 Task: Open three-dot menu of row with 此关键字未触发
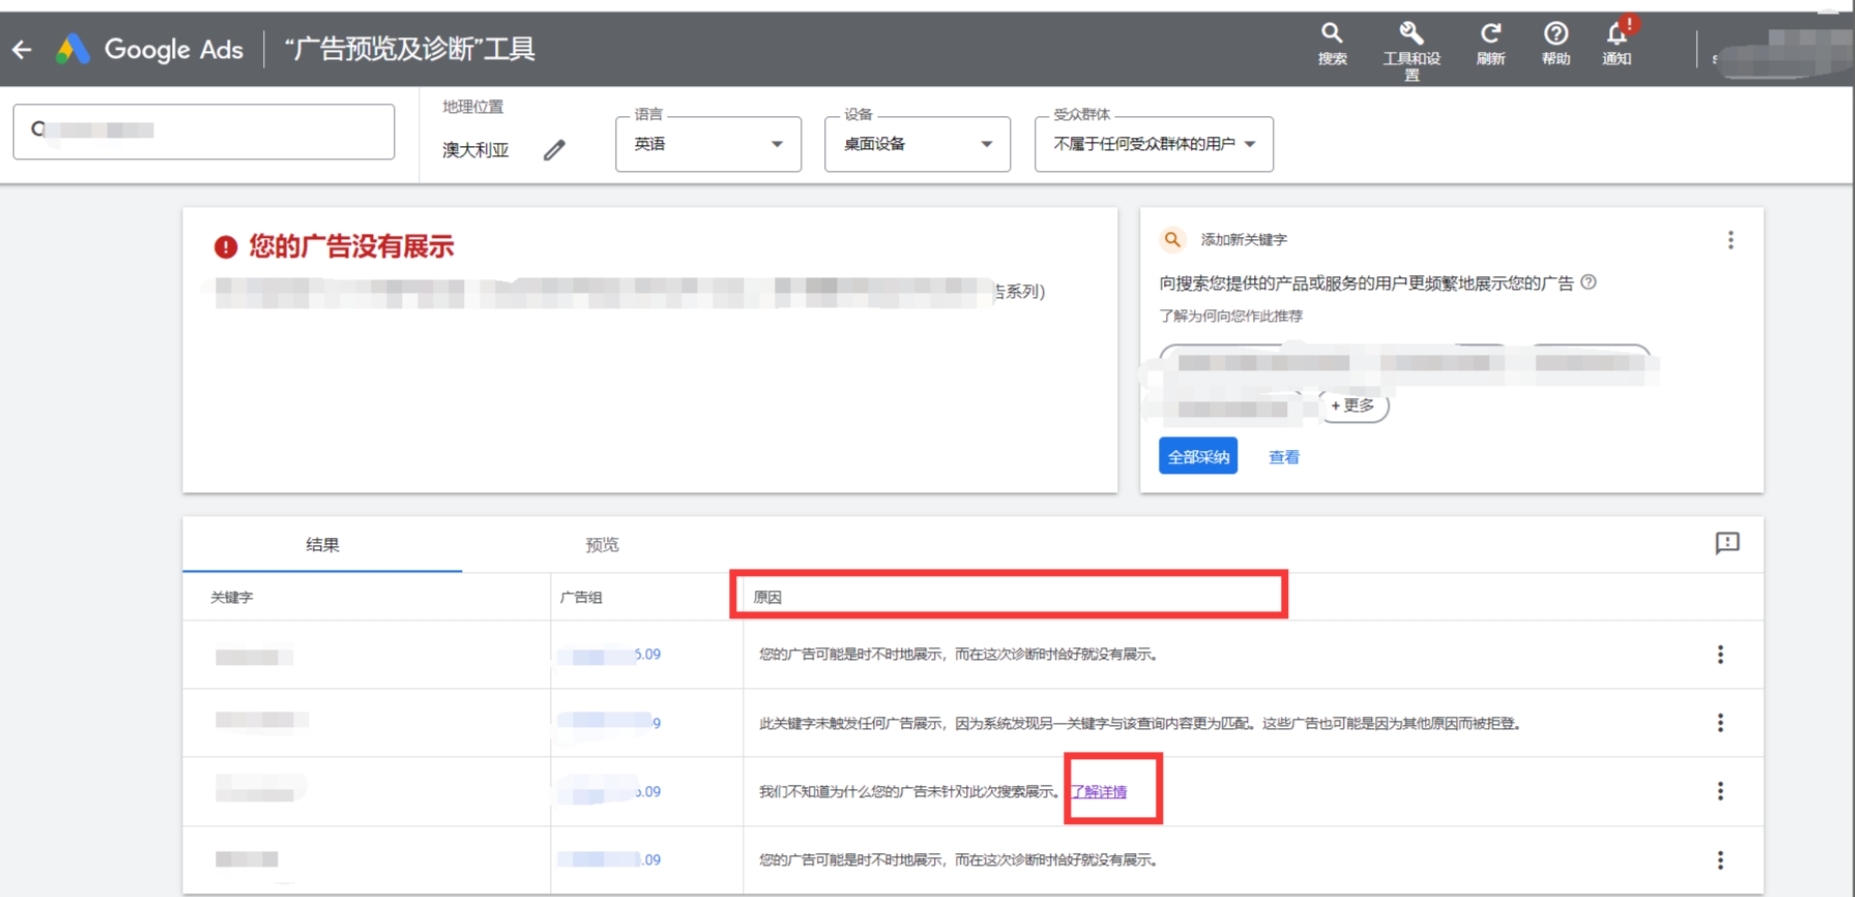tap(1720, 722)
